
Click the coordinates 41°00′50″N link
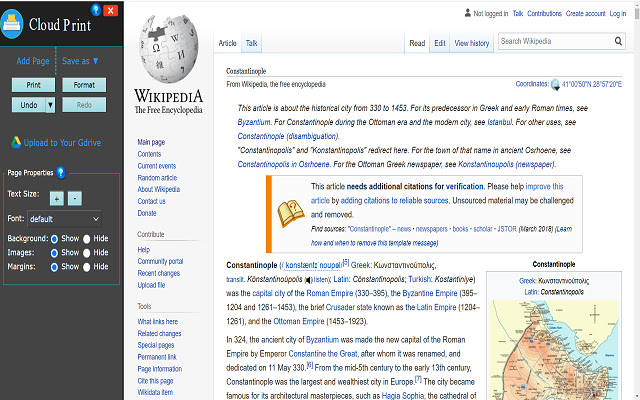592,84
